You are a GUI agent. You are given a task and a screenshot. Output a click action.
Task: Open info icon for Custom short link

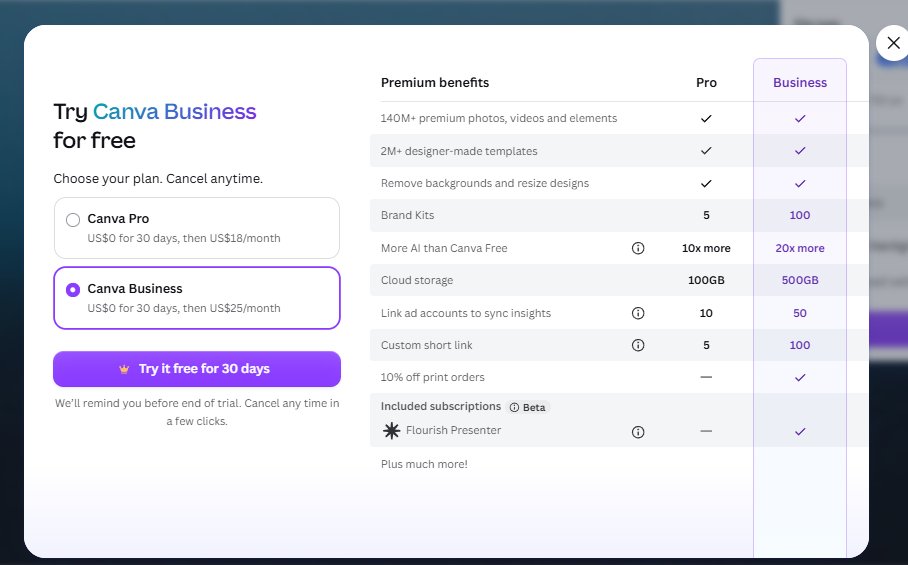tap(638, 345)
